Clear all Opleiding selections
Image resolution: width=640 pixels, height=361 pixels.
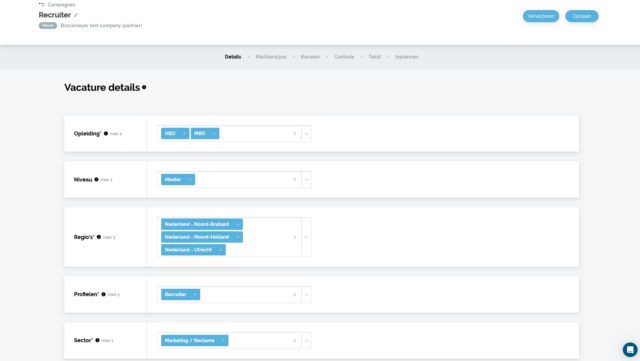tap(295, 134)
